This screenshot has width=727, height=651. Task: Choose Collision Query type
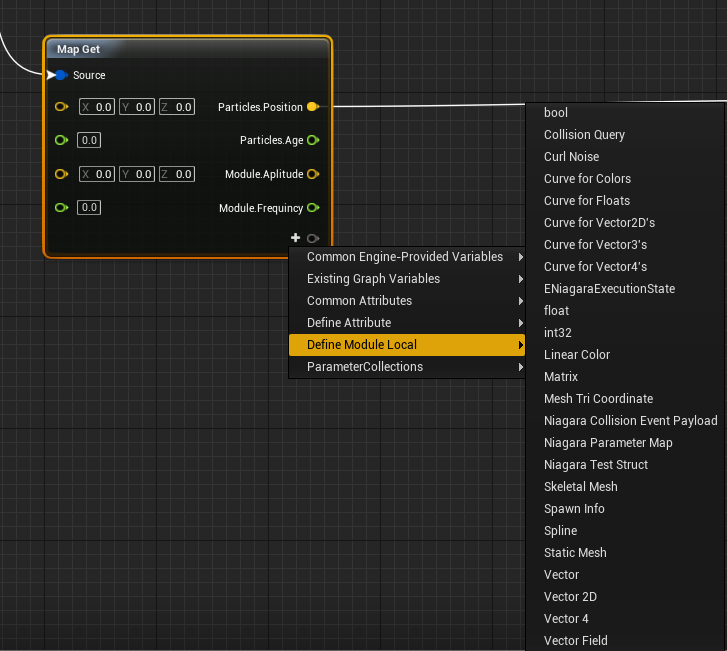(x=625, y=135)
